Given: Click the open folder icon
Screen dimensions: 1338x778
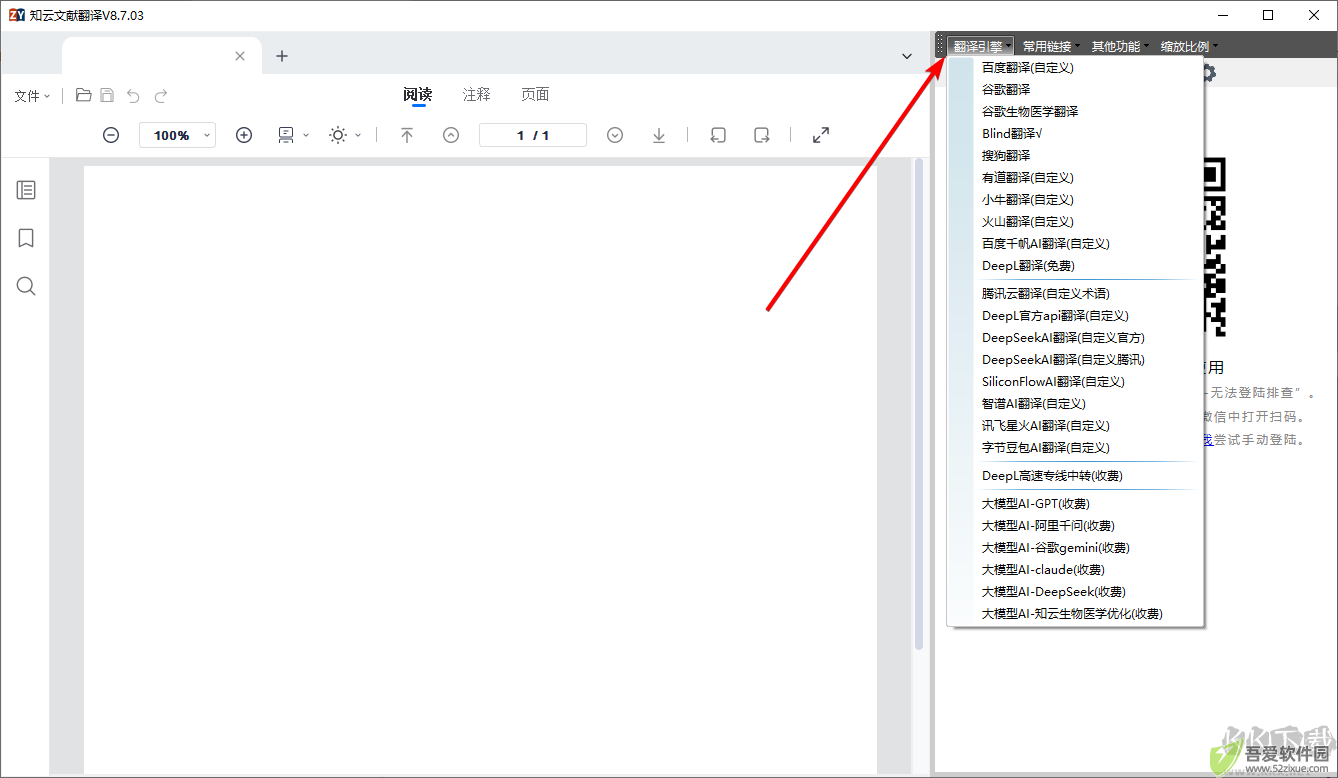Looking at the screenshot, I should click(x=84, y=95).
